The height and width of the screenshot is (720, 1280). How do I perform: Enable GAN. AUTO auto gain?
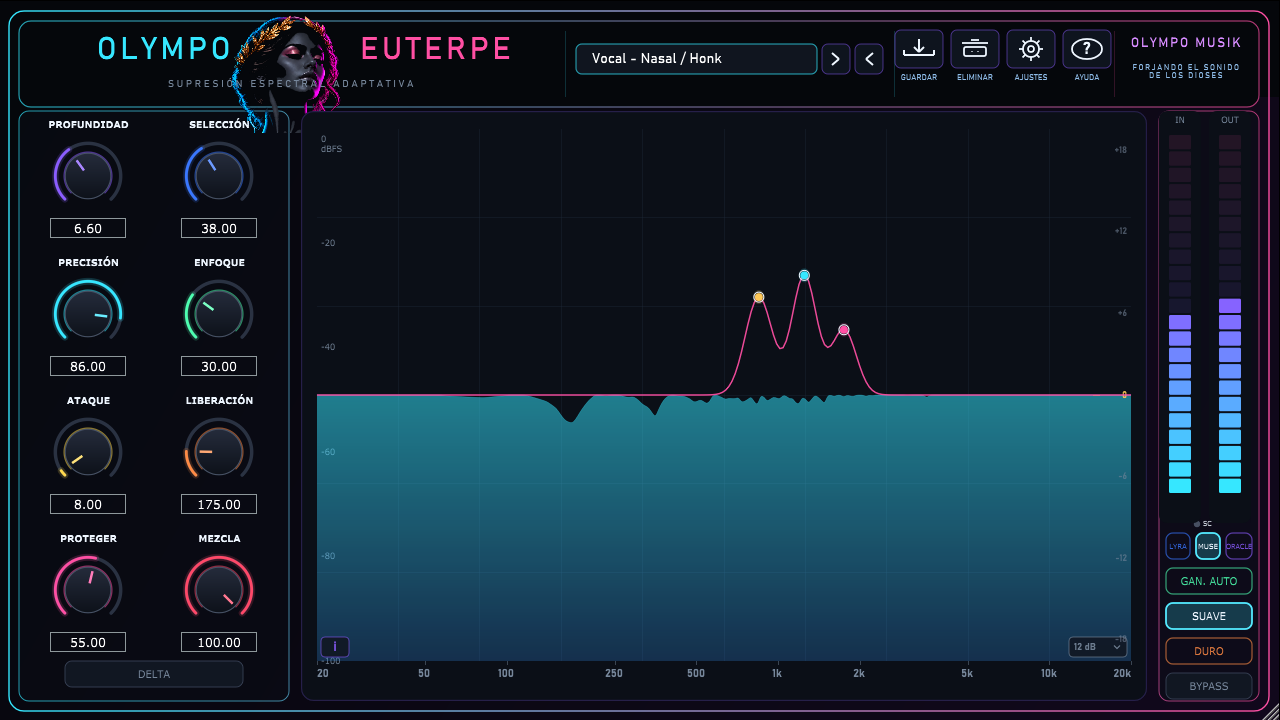point(1209,581)
